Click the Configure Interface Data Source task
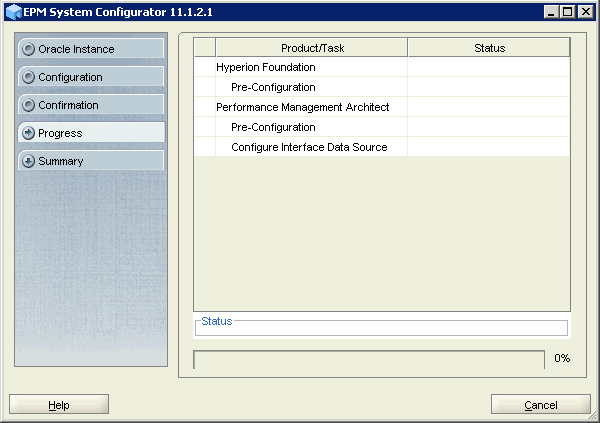The image size is (600, 423). [309, 147]
